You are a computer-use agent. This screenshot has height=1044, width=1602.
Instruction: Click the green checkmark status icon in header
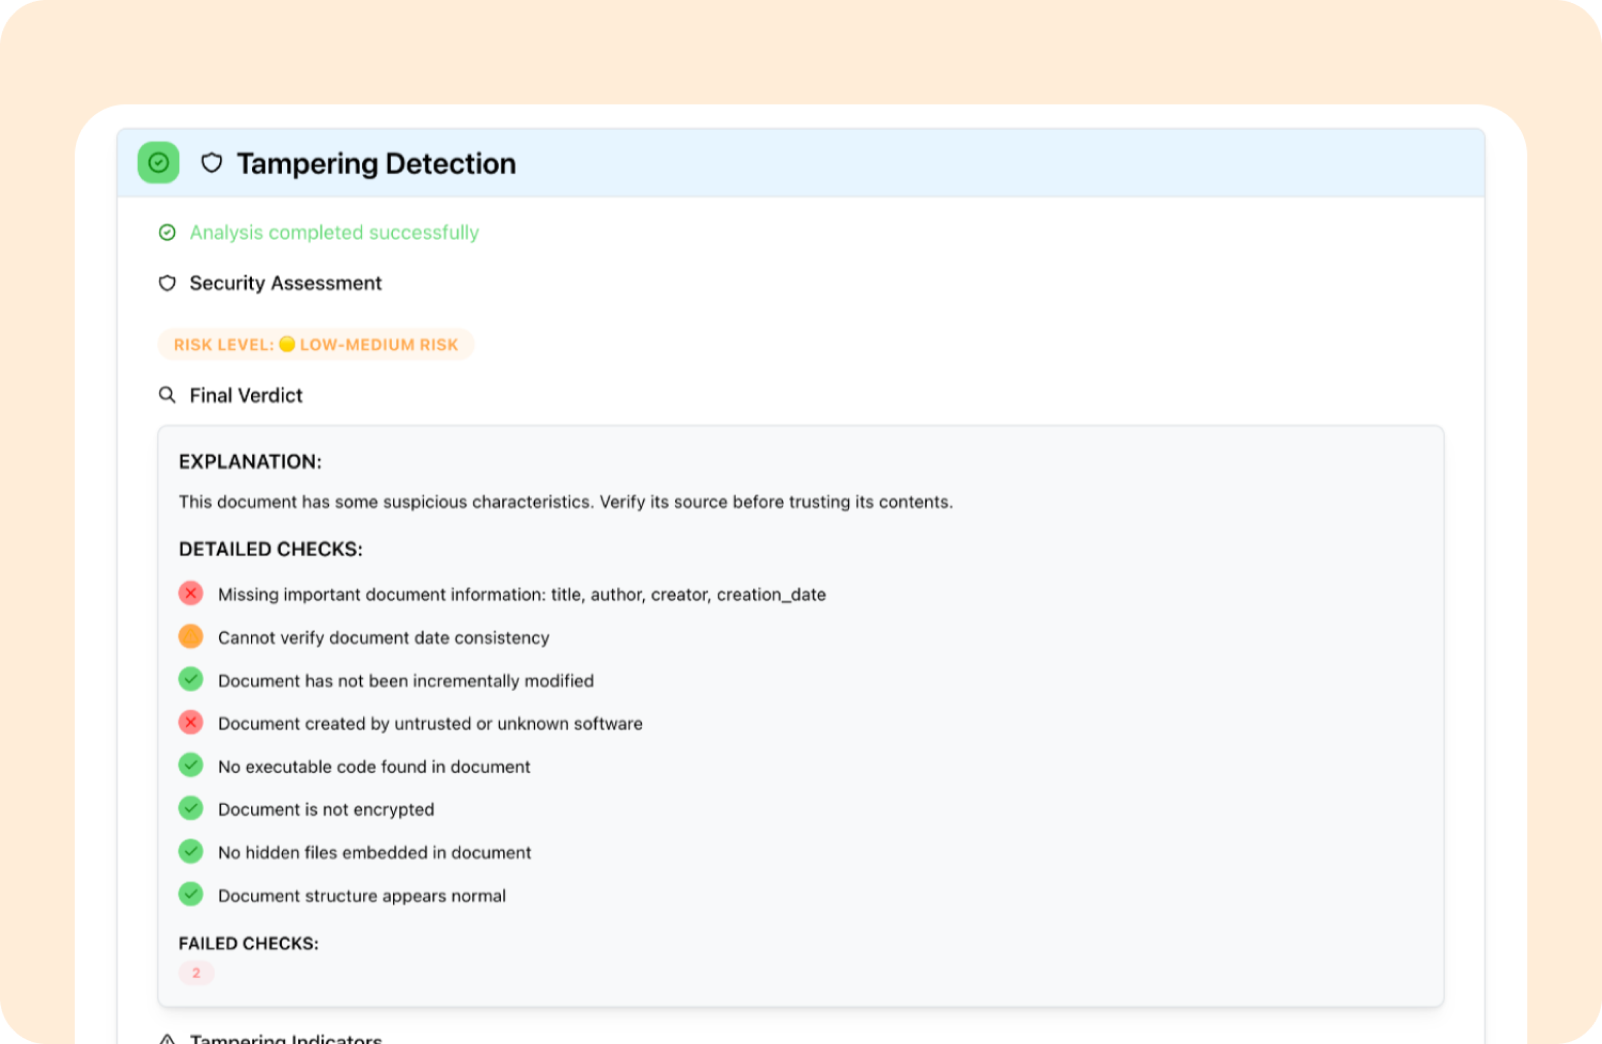(x=158, y=163)
